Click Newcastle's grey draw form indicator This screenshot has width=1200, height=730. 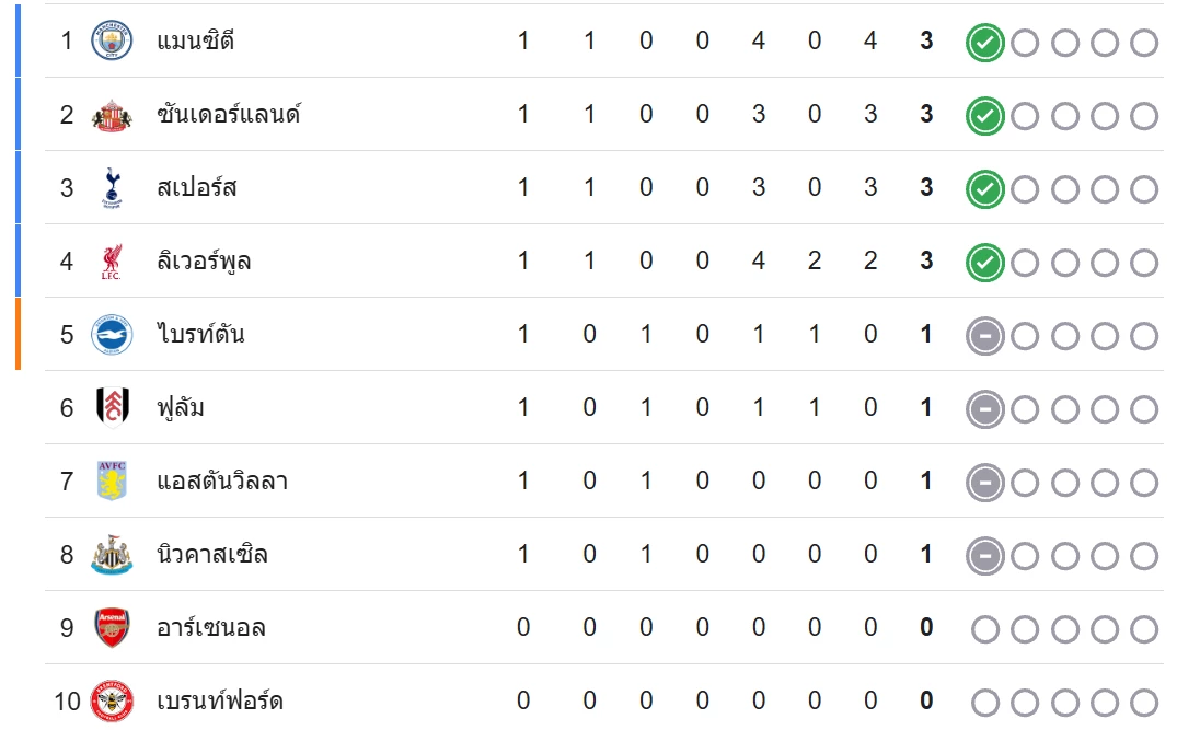pos(985,555)
